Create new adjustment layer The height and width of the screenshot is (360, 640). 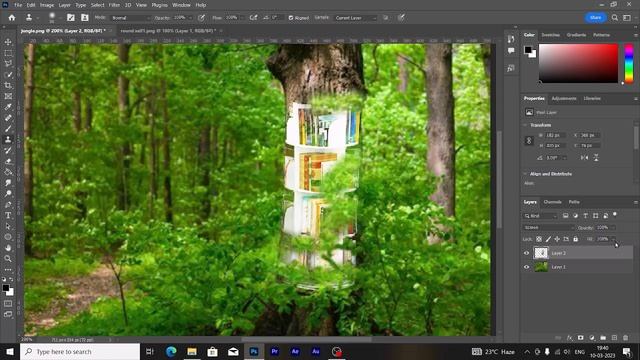[592, 338]
